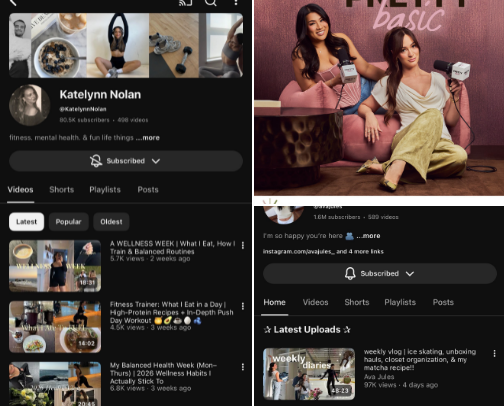Play the weekly diaries vlog thumbnail
The width and height of the screenshot is (504, 406).
[309, 374]
